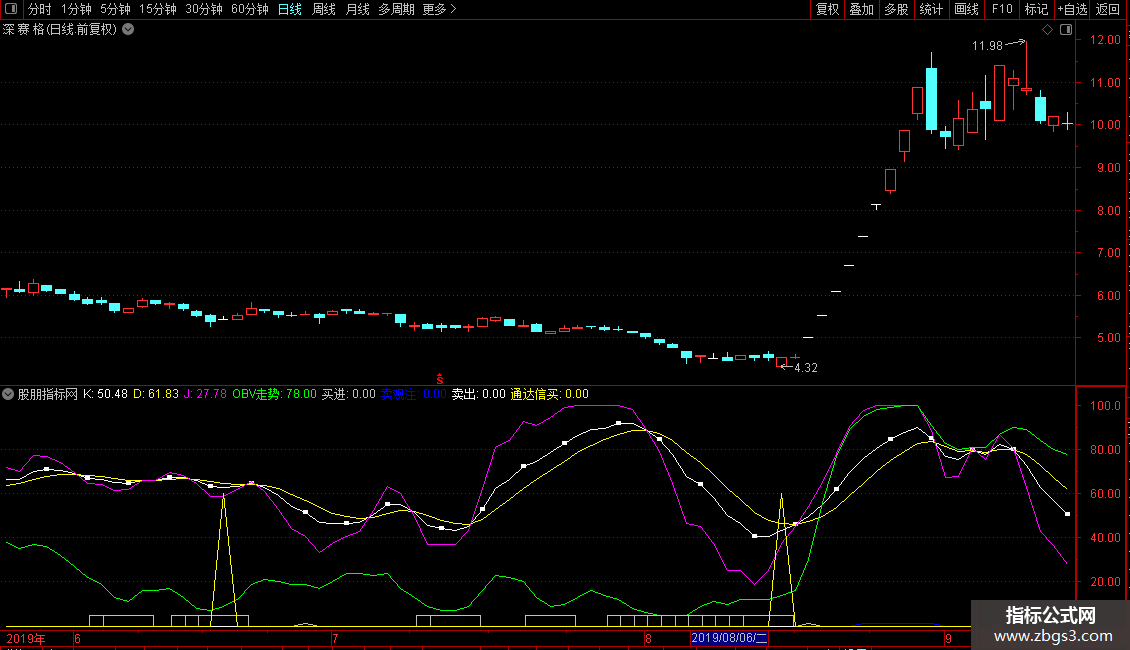Switch to 30分钟 period
The height and width of the screenshot is (650, 1130).
click(204, 9)
